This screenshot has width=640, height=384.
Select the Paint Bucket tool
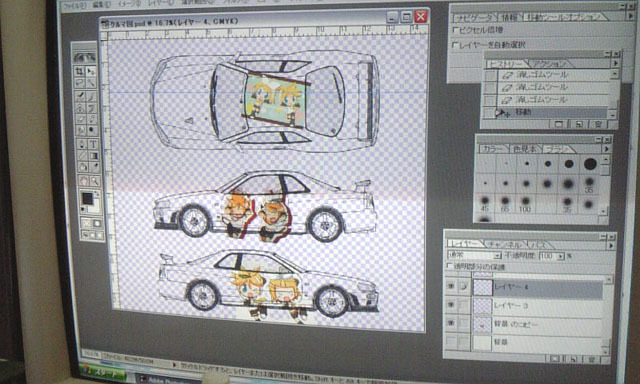point(83,167)
